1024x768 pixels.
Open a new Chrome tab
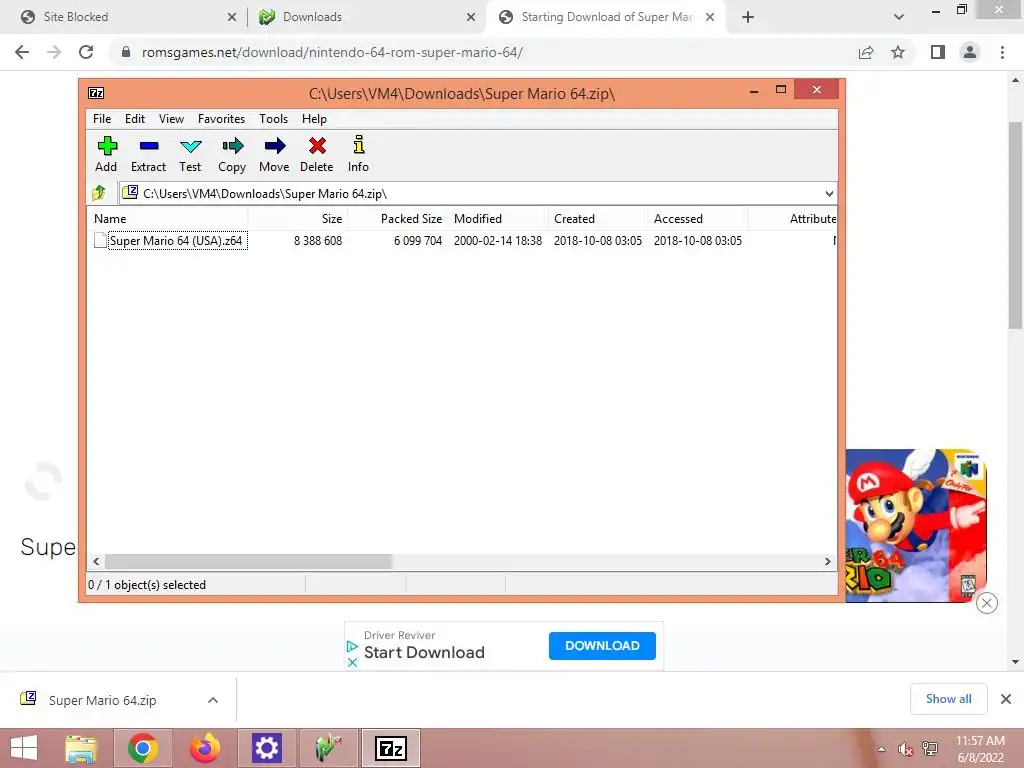coord(748,17)
